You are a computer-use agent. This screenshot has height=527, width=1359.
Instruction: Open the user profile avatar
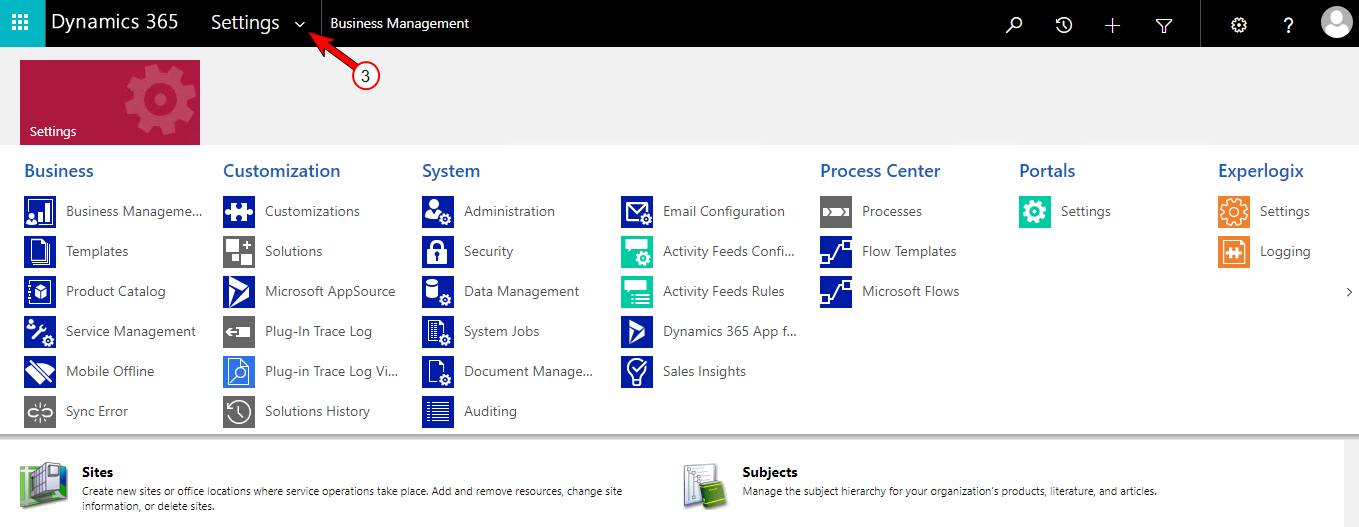click(1337, 22)
